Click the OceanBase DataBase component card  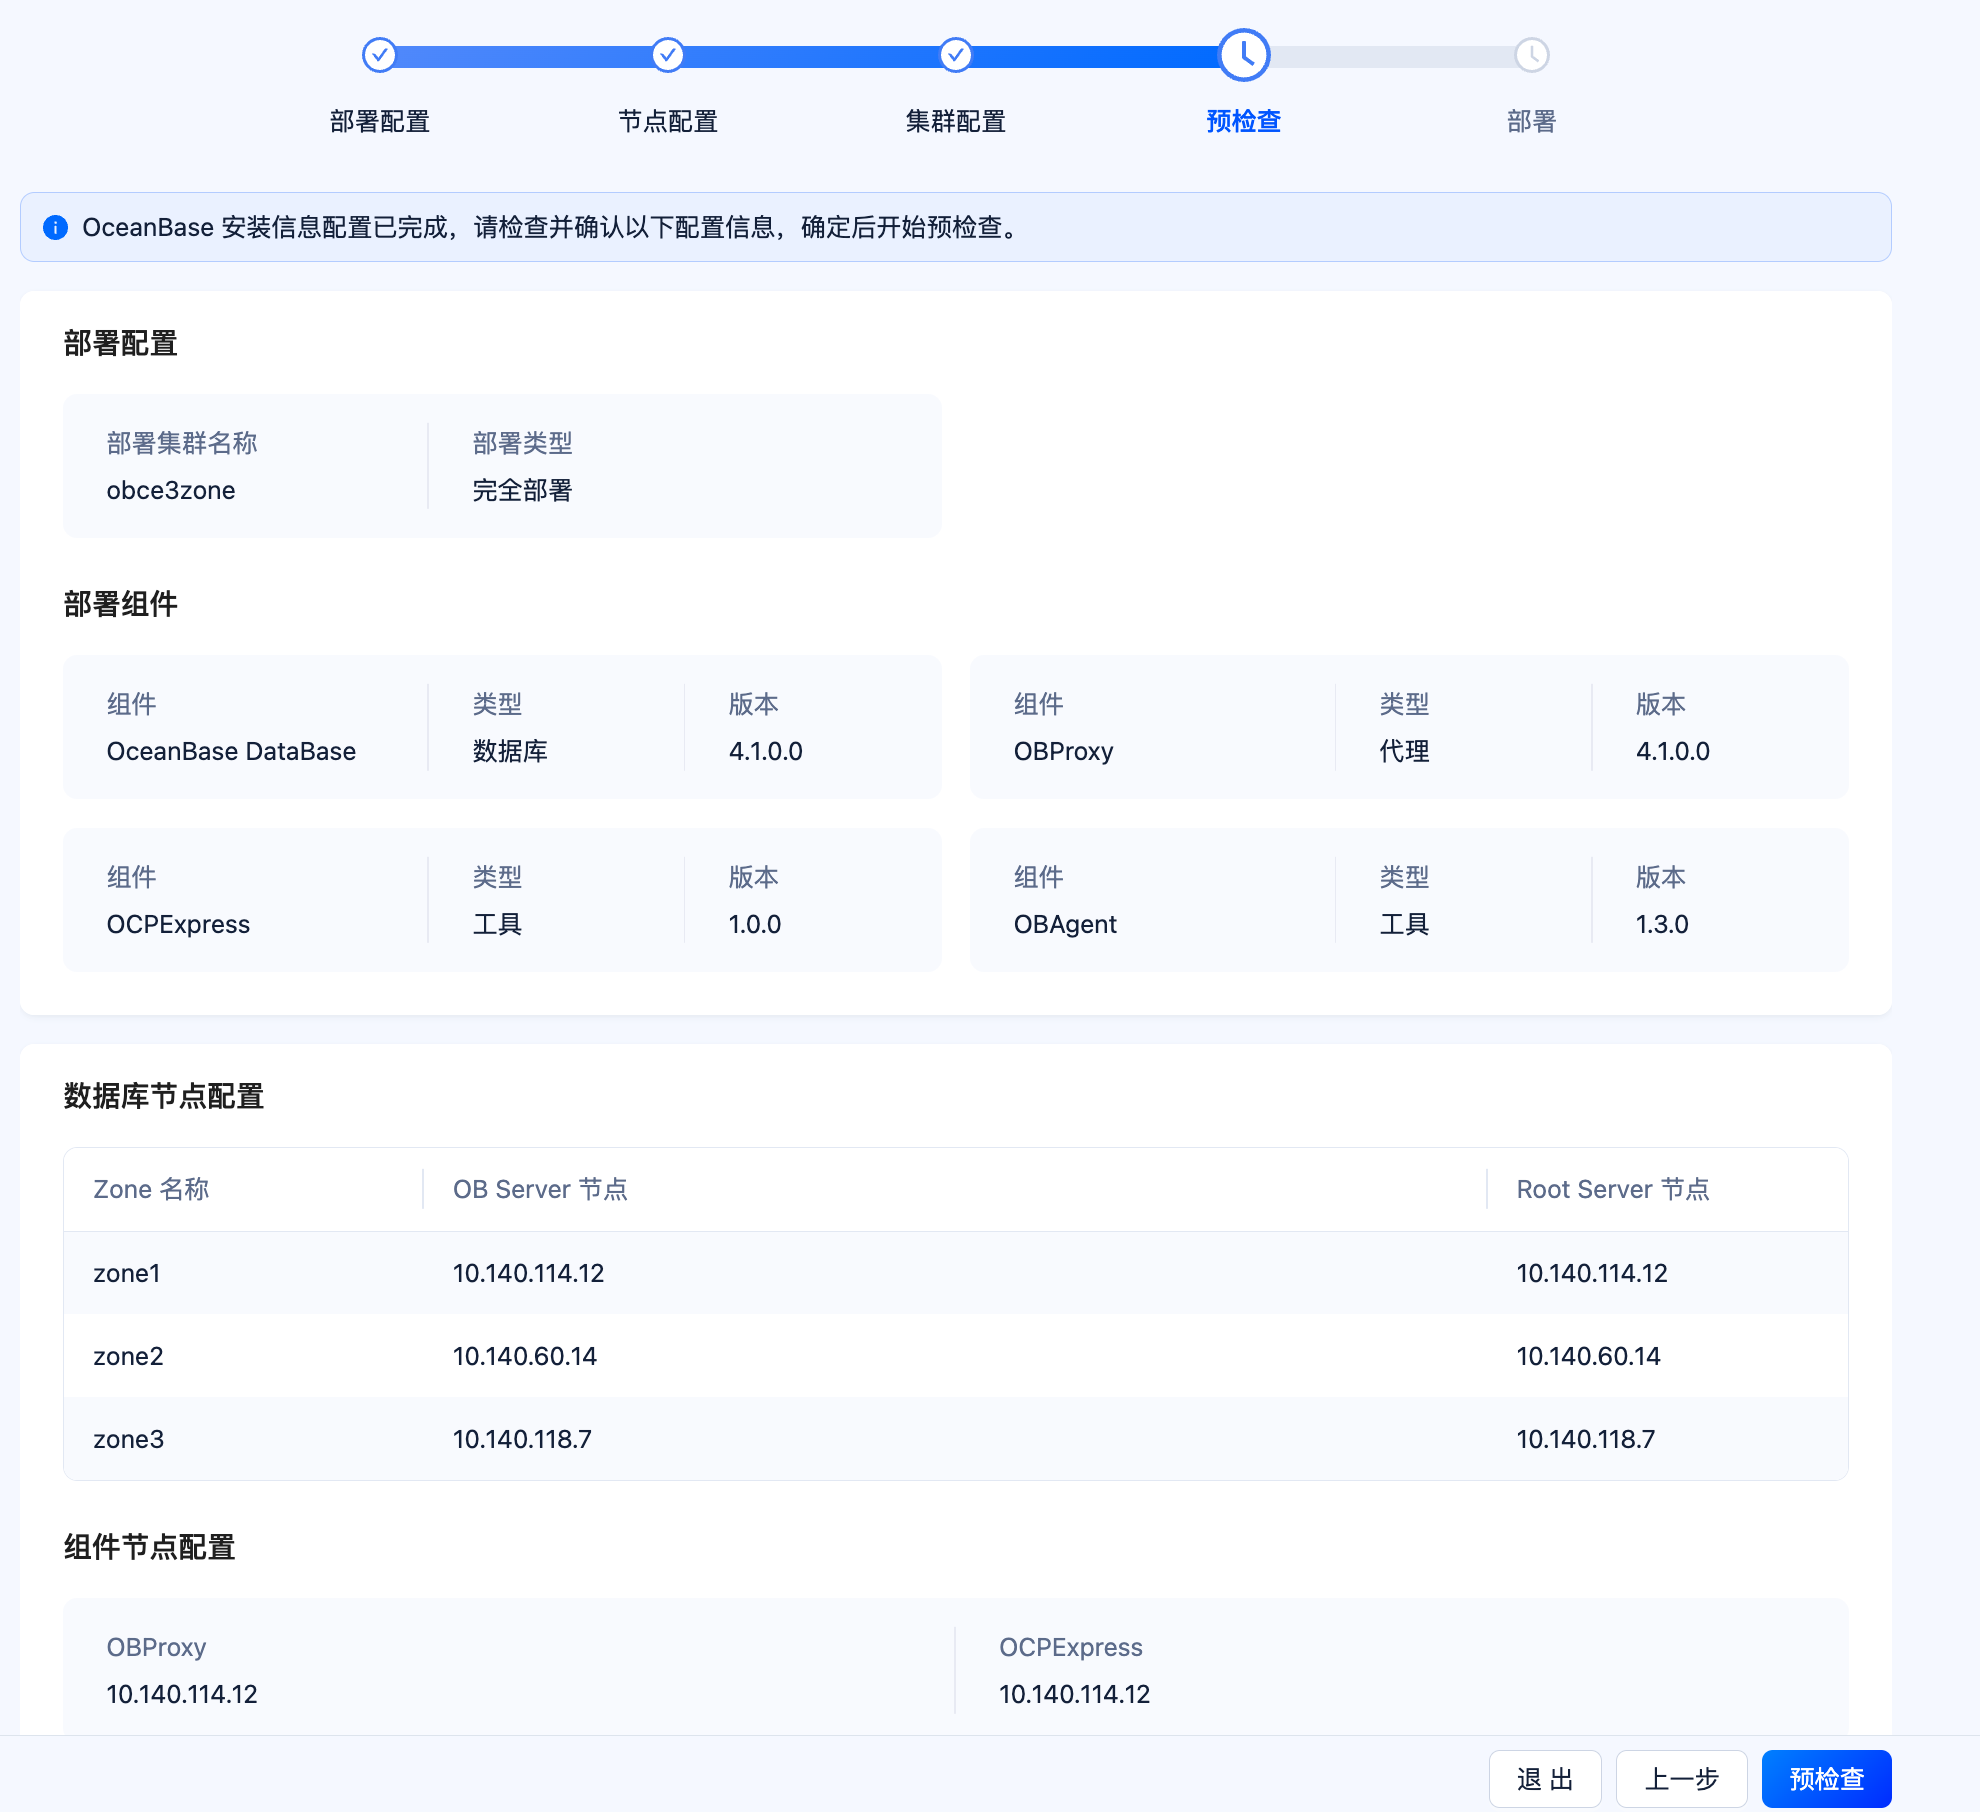(502, 727)
